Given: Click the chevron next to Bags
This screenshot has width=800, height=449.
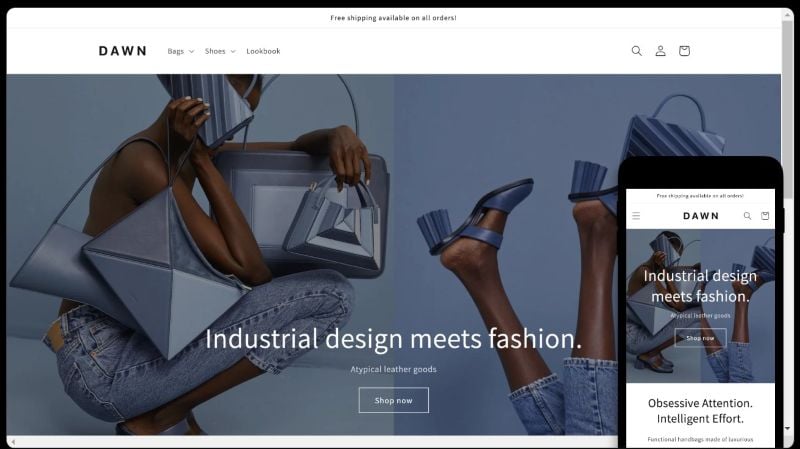Looking at the screenshot, I should click(x=191, y=52).
